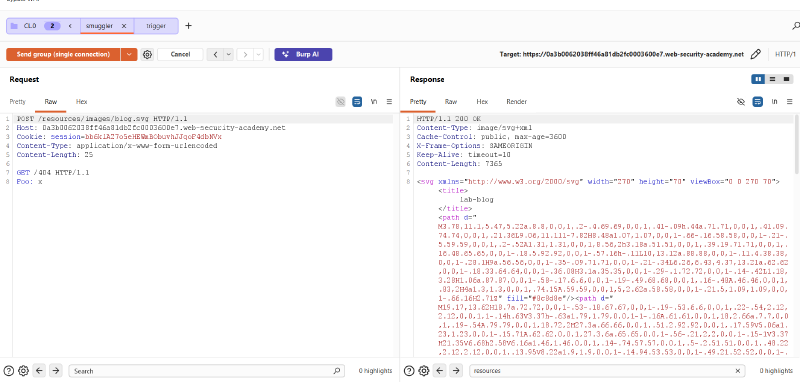Collapse the CL0 group with the chevron
Image resolution: width=800 pixels, height=382 pixels.
[70, 26]
